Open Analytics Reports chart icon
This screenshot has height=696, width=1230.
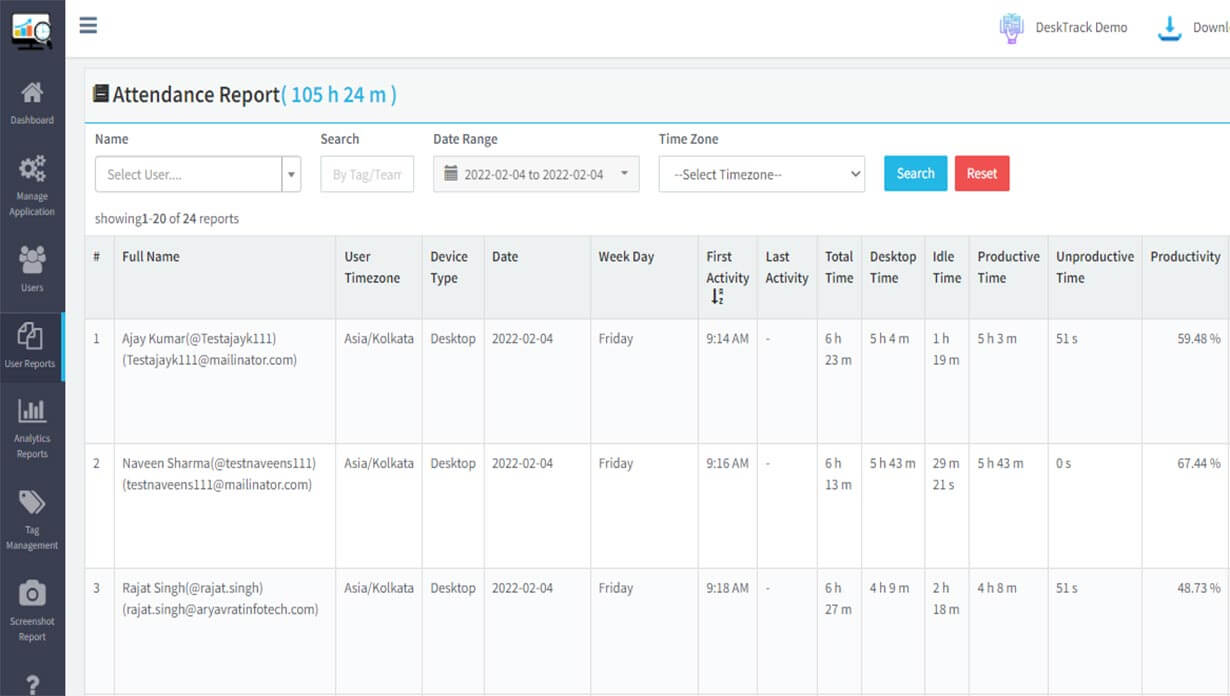point(32,410)
